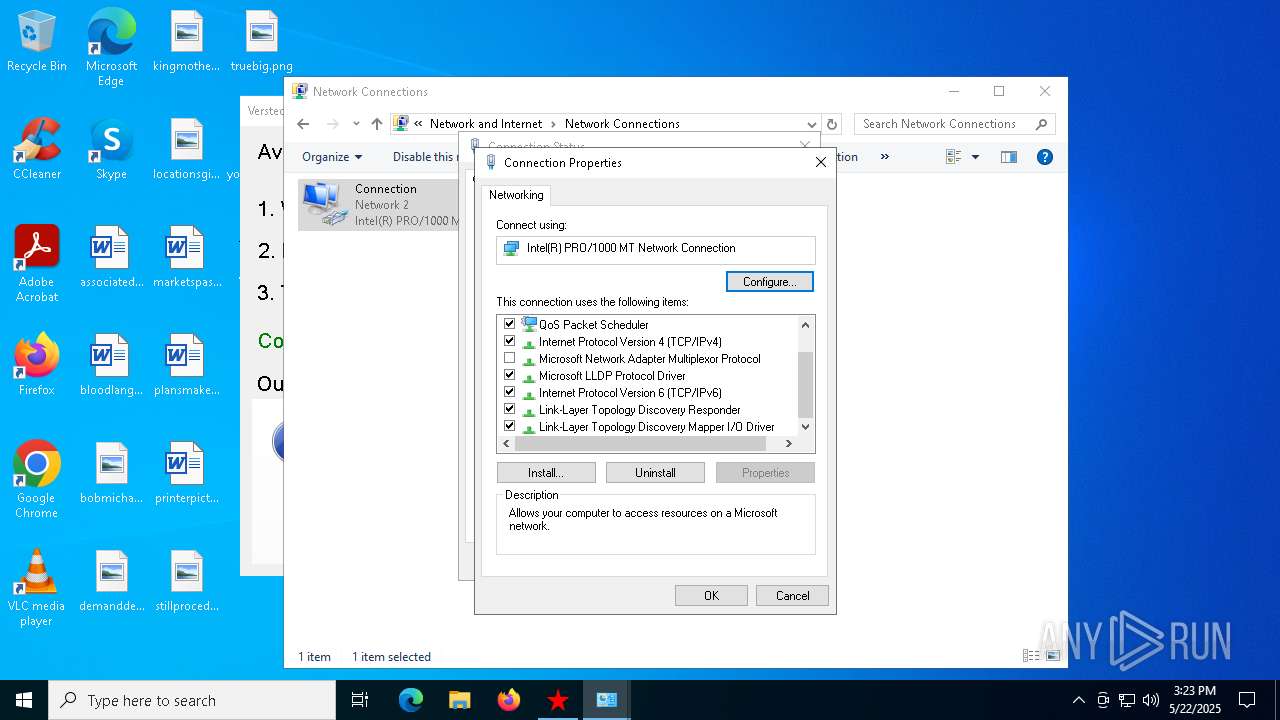The width and height of the screenshot is (1280, 720).
Task: Select printerpict Word document on desktop
Action: coord(186,474)
